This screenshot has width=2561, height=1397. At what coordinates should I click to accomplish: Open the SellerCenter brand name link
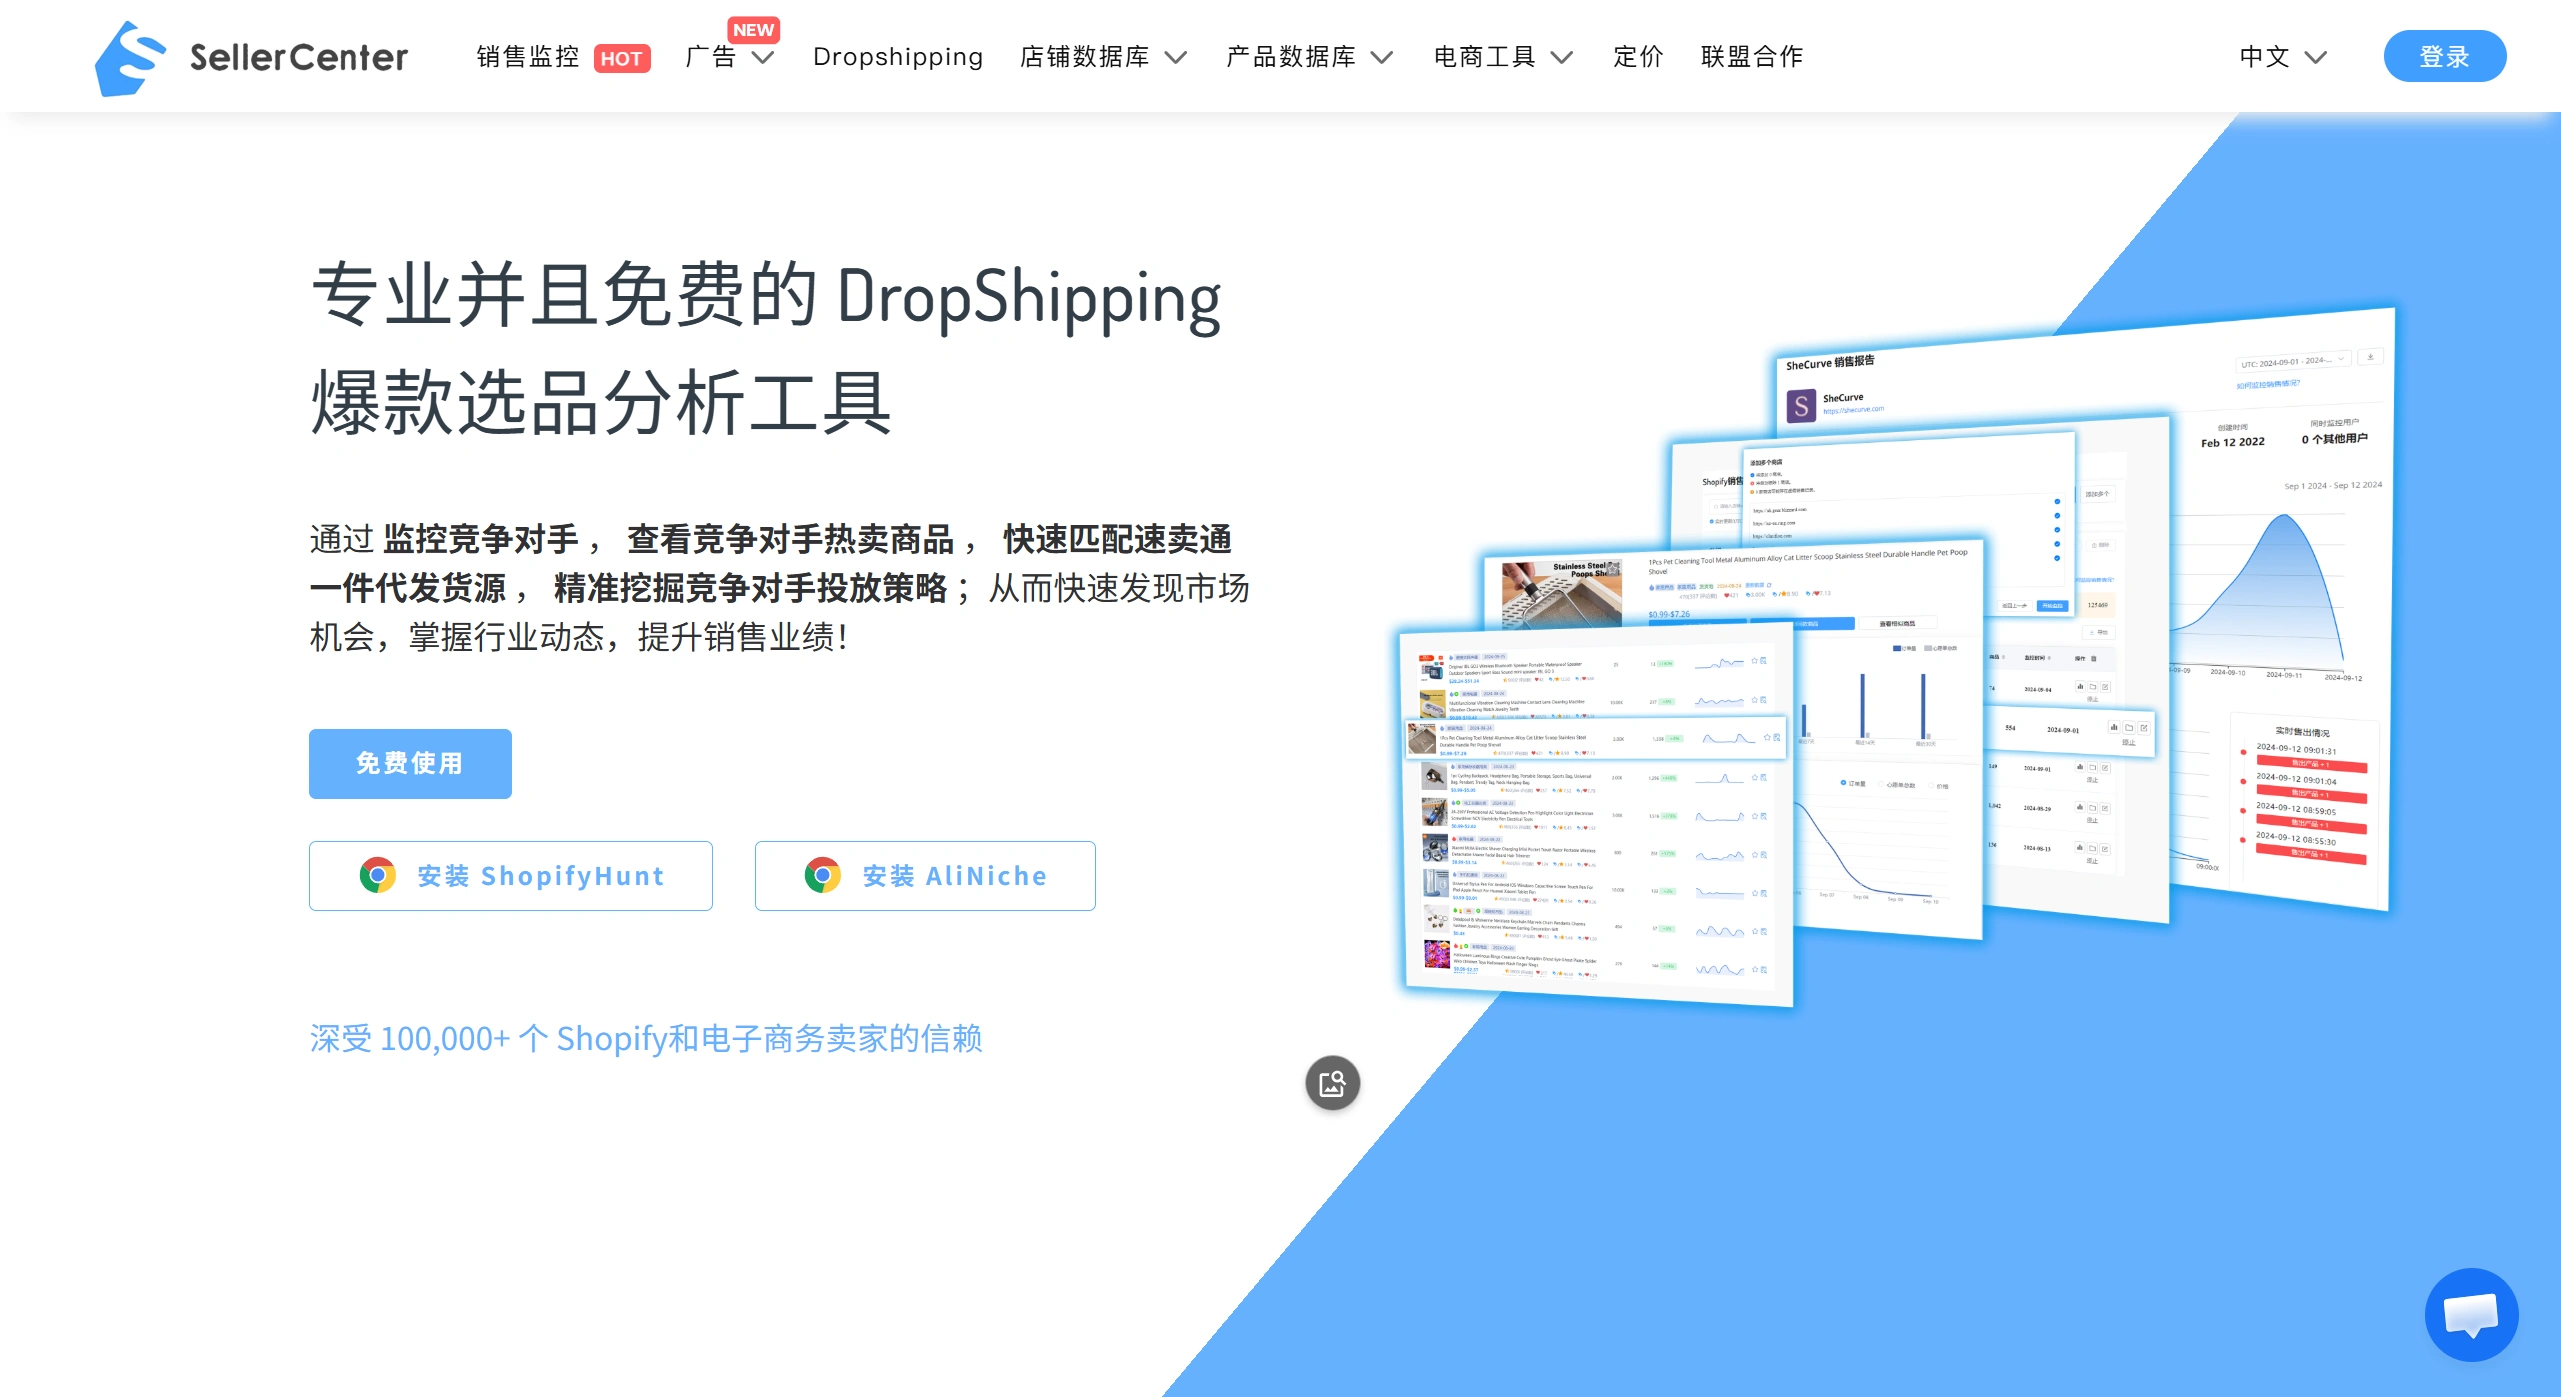(299, 58)
